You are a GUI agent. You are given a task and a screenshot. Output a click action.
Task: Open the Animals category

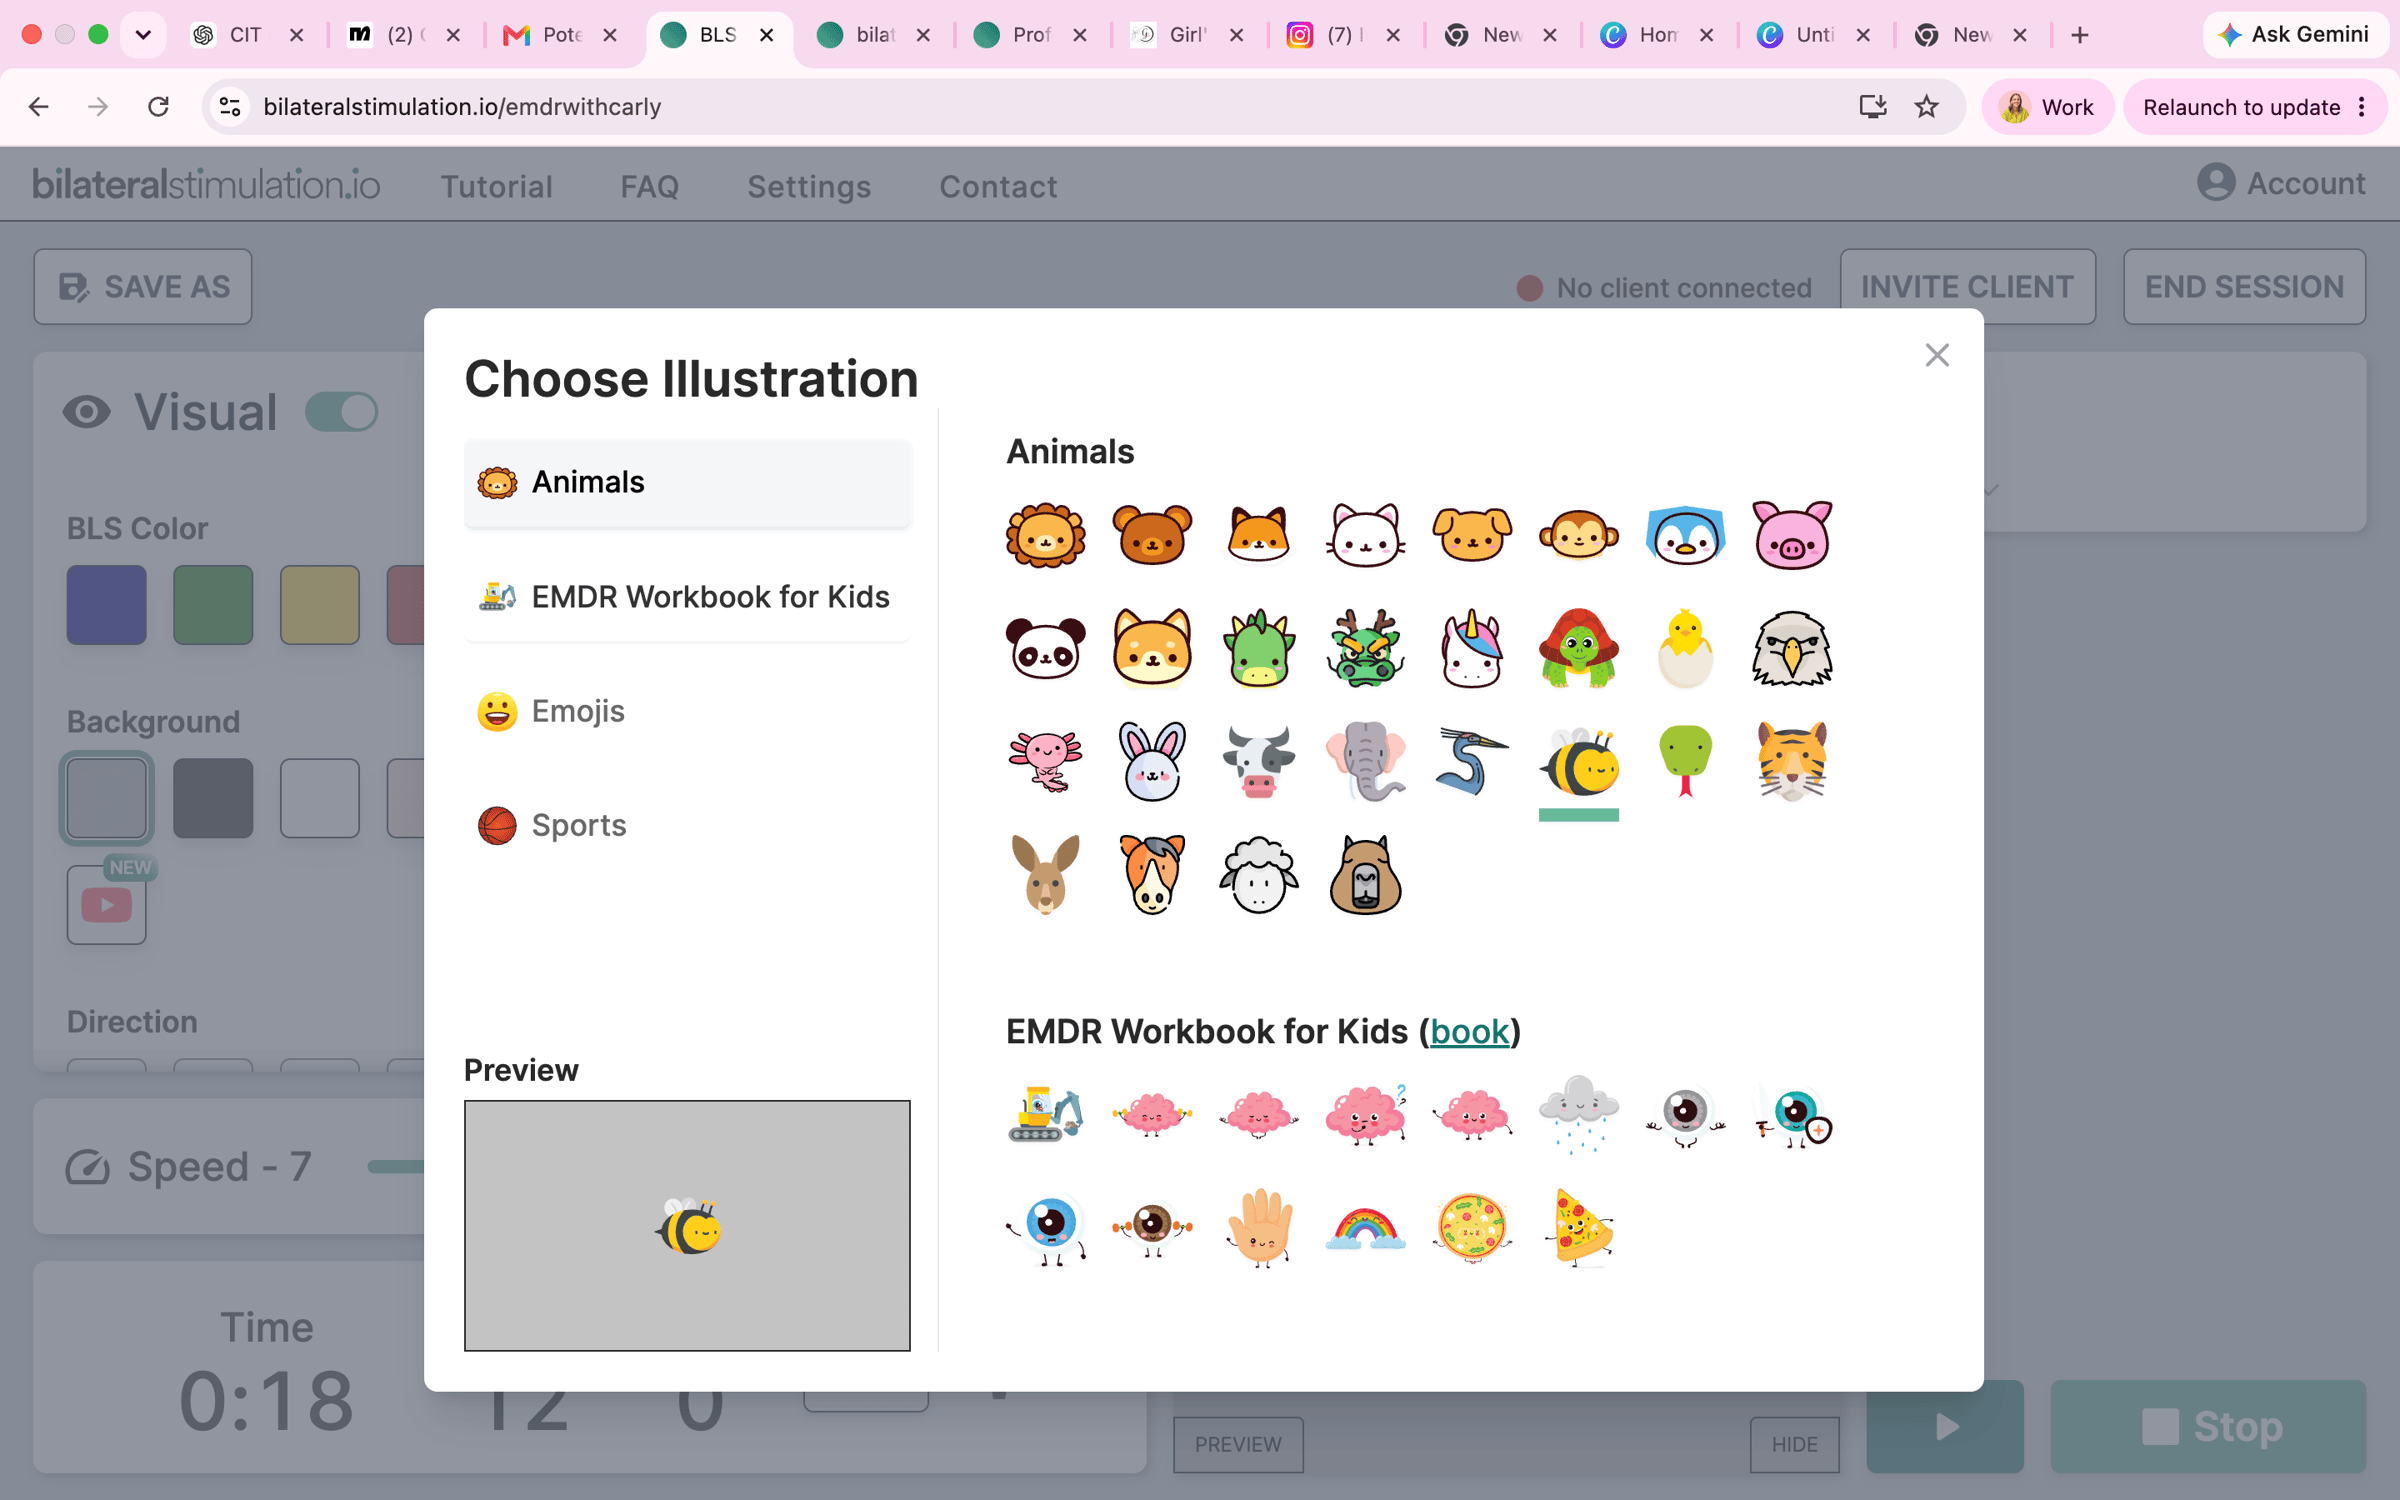tap(688, 482)
